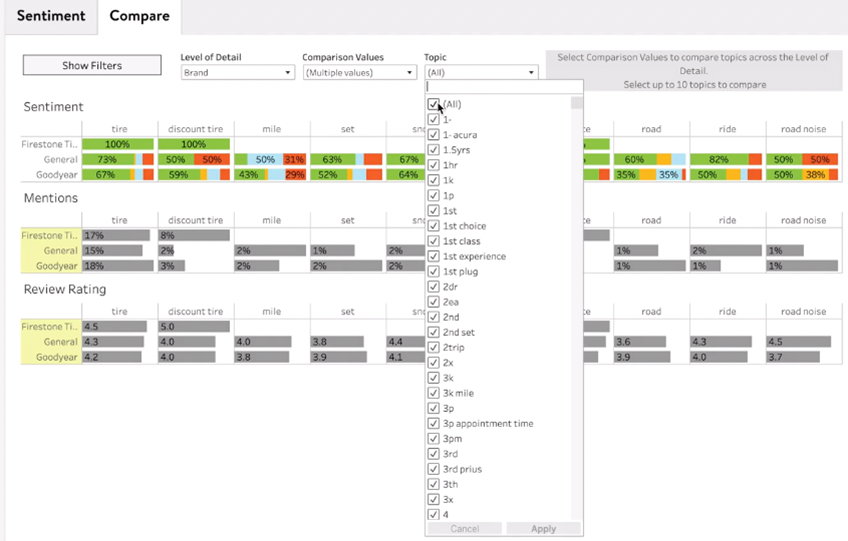Open the Comparison Values dropdown
848x541 pixels.
coord(359,72)
